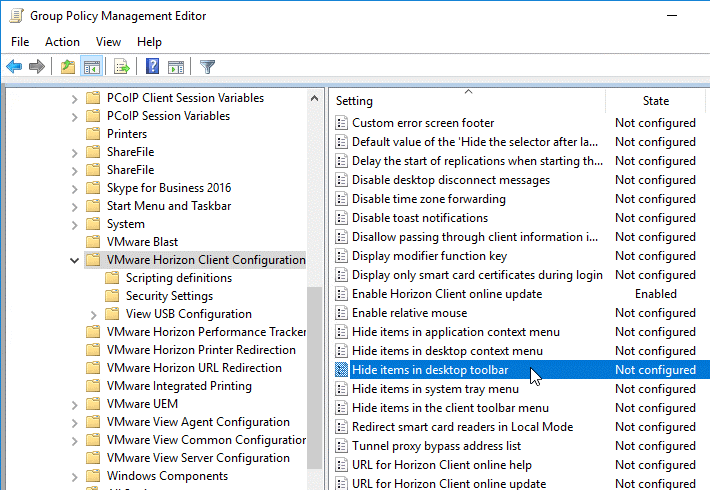Click the policy icon beside Custom error screen footer
This screenshot has width=710, height=490.
tap(341, 123)
